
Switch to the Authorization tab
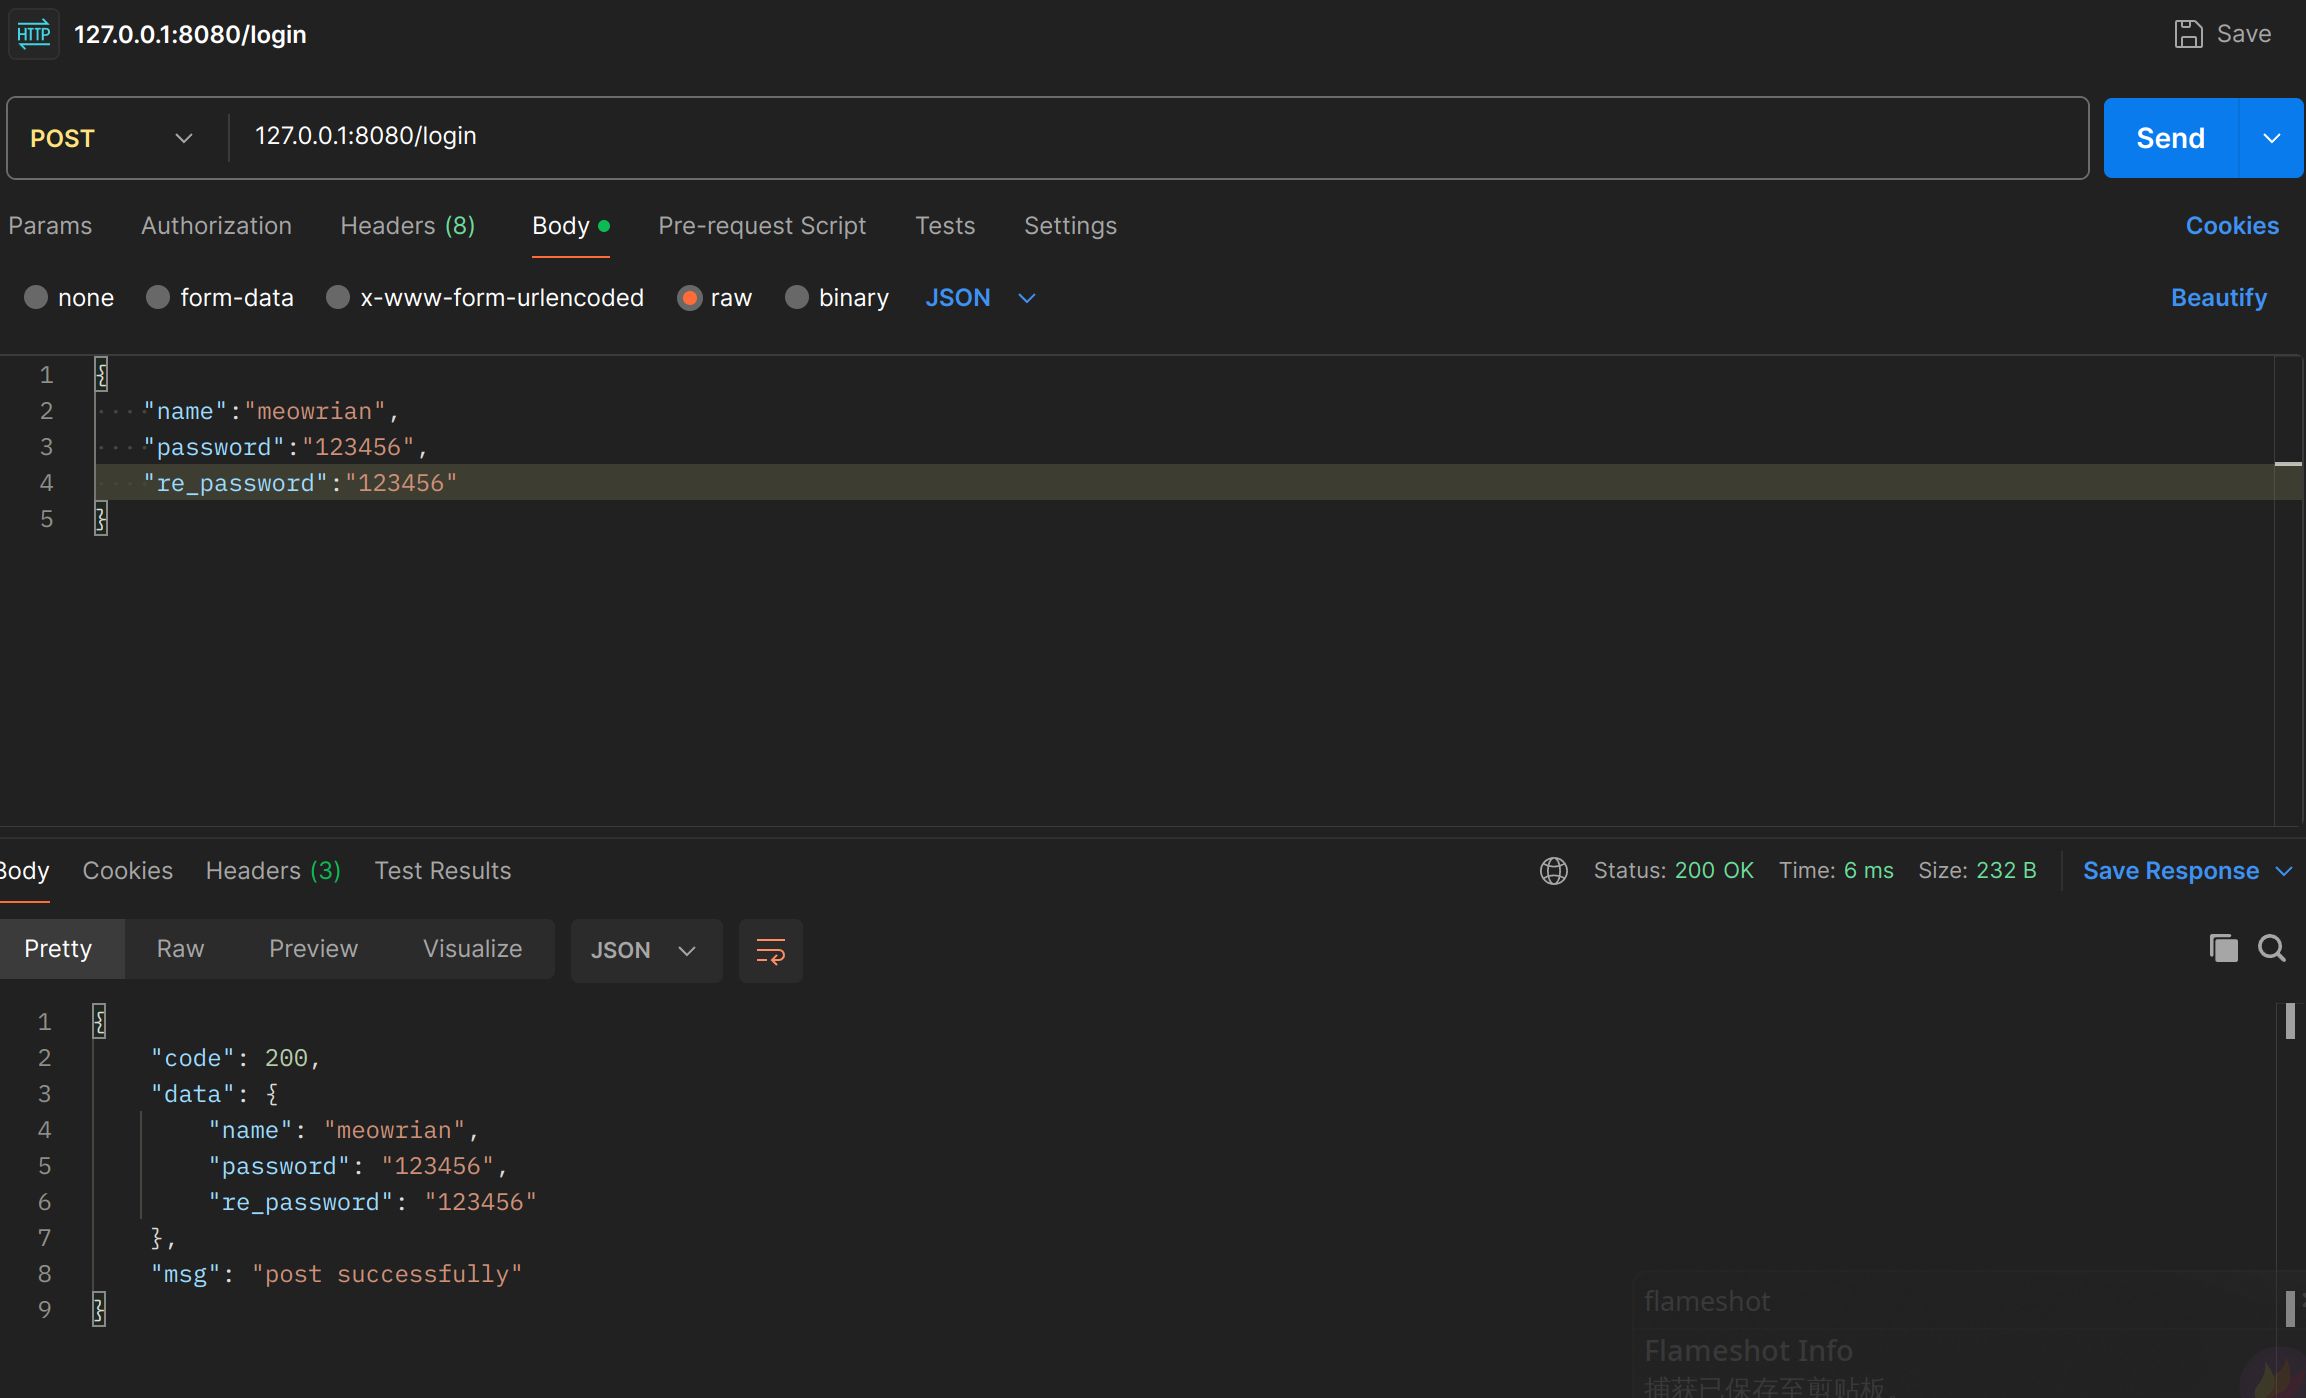coord(216,226)
